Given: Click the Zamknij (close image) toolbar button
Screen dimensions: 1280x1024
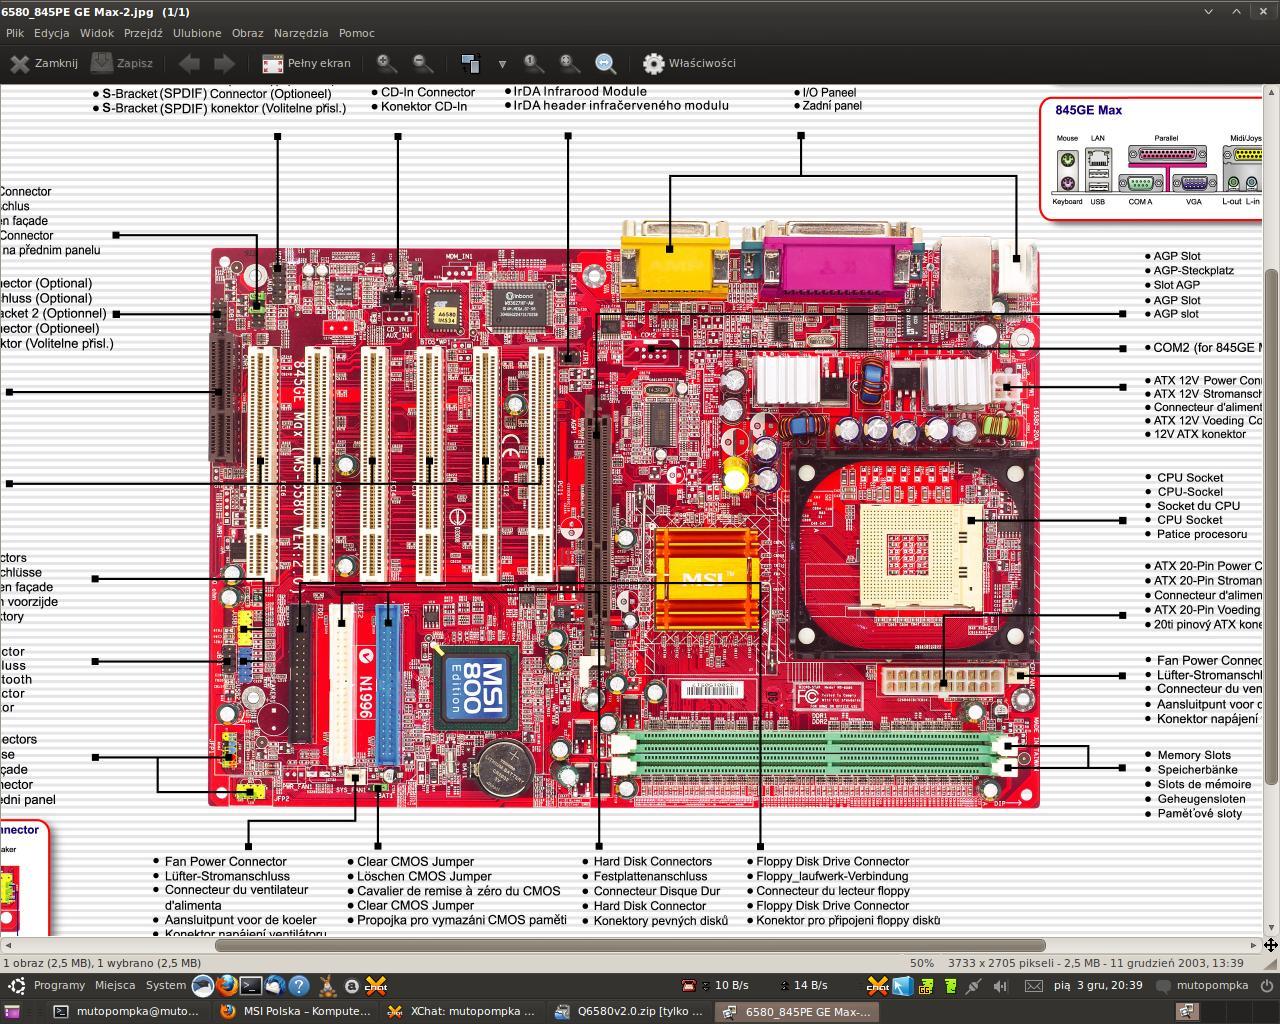Looking at the screenshot, I should [x=44, y=63].
